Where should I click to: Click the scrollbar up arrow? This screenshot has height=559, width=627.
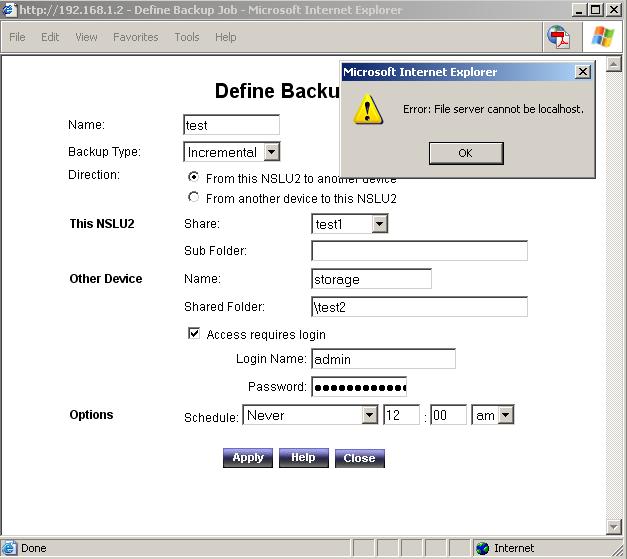613,64
